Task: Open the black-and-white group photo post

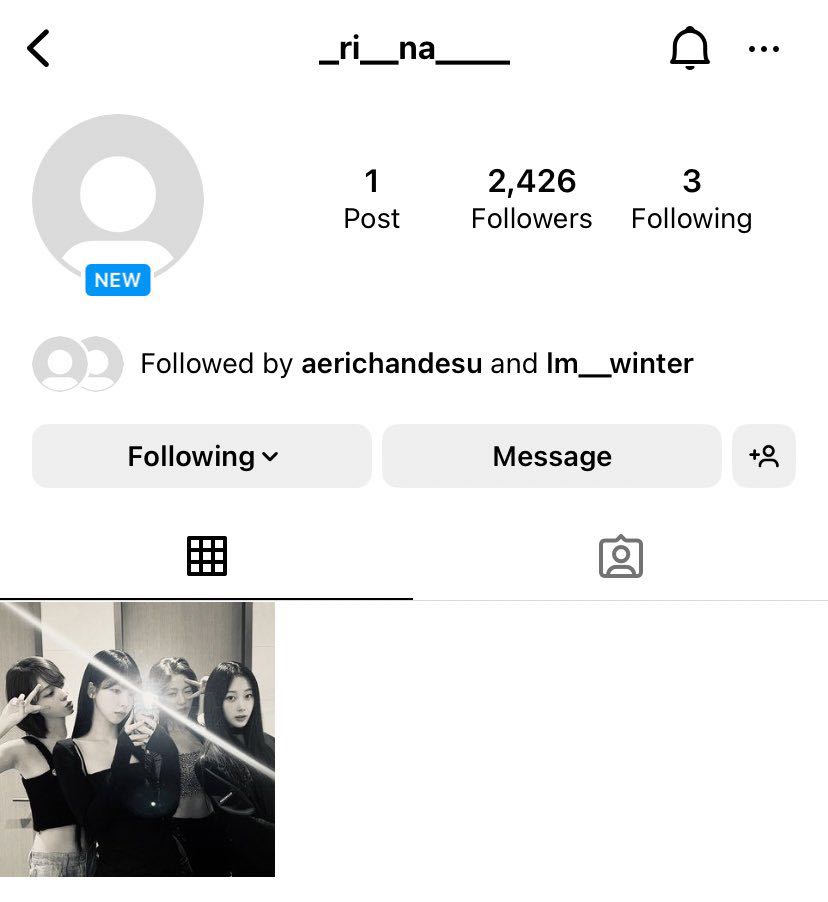Action: coord(138,739)
